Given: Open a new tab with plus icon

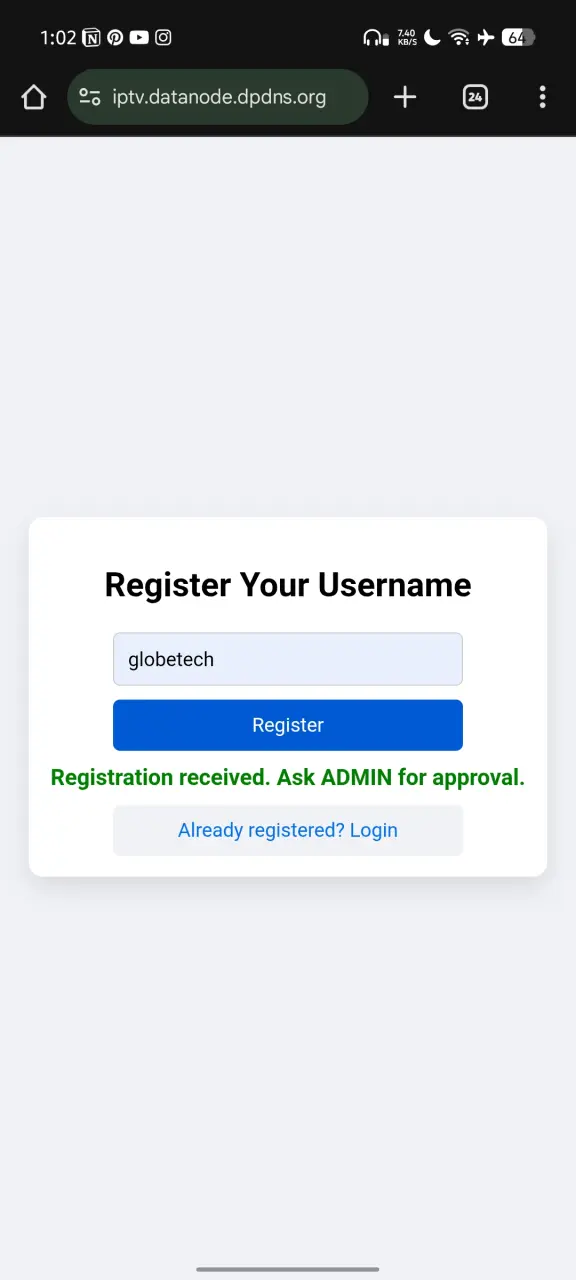Looking at the screenshot, I should point(404,97).
